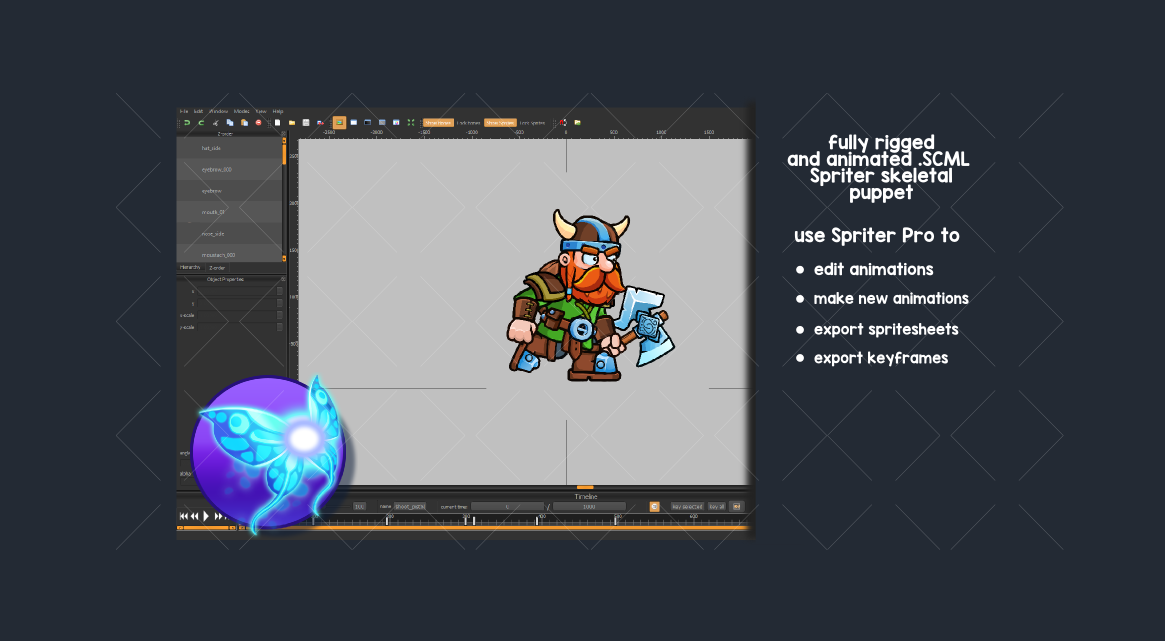Select moustach_000 in Z-order list
The image size is (1165, 641).
coord(229,253)
